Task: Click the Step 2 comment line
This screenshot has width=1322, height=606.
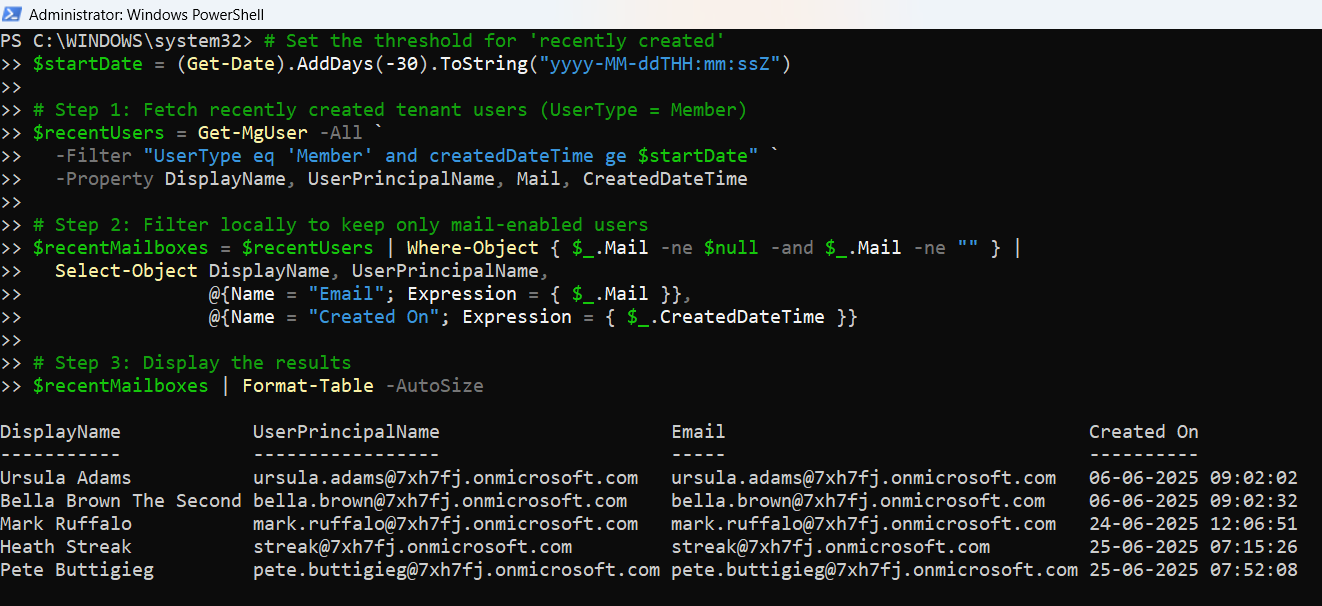Action: [x=340, y=225]
